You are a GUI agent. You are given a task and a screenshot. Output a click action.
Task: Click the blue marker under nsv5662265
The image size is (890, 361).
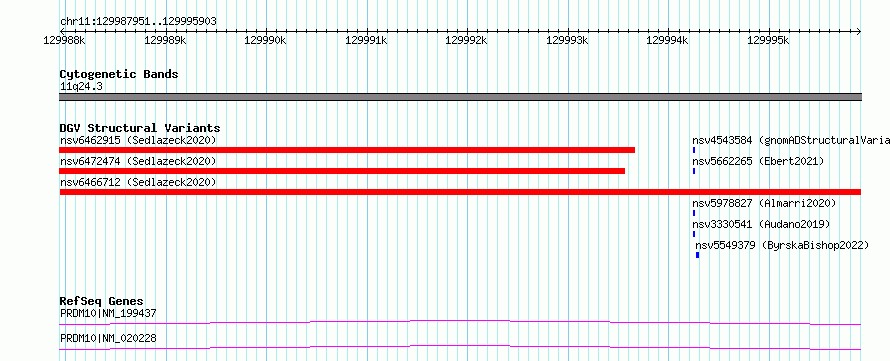pyautogui.click(x=694, y=171)
